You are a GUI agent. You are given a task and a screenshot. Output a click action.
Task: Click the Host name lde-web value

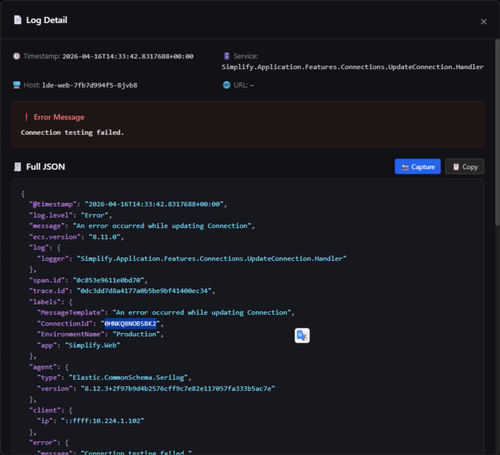pyautogui.click(x=90, y=85)
